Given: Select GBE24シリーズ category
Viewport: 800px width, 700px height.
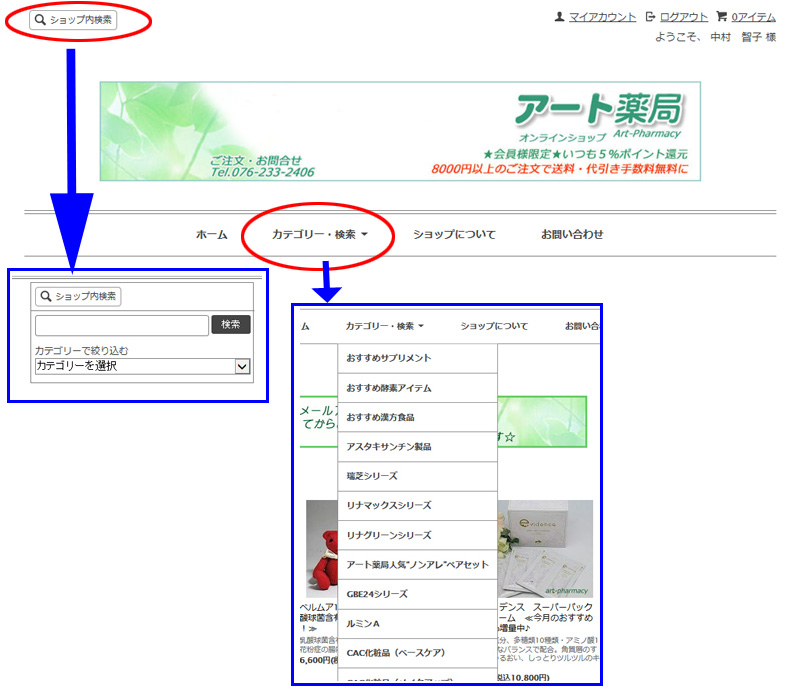Looking at the screenshot, I should (417, 594).
